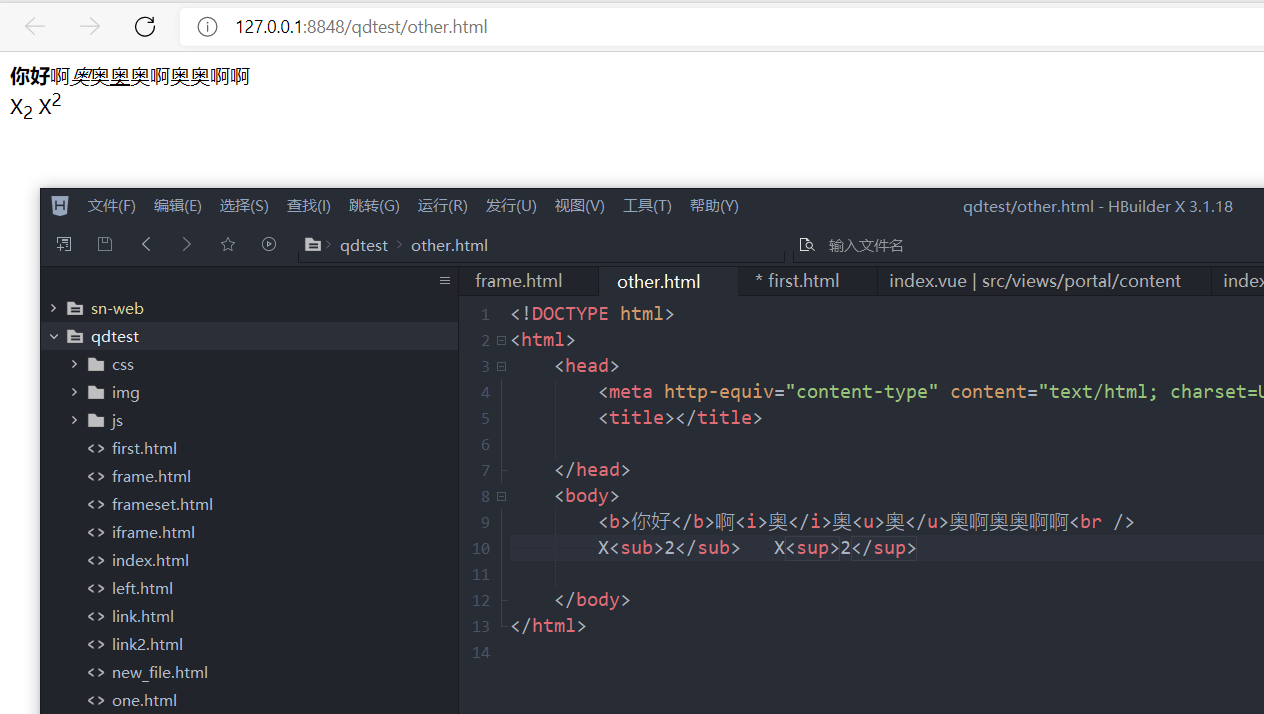Open the 运行(R) menu

(x=443, y=206)
